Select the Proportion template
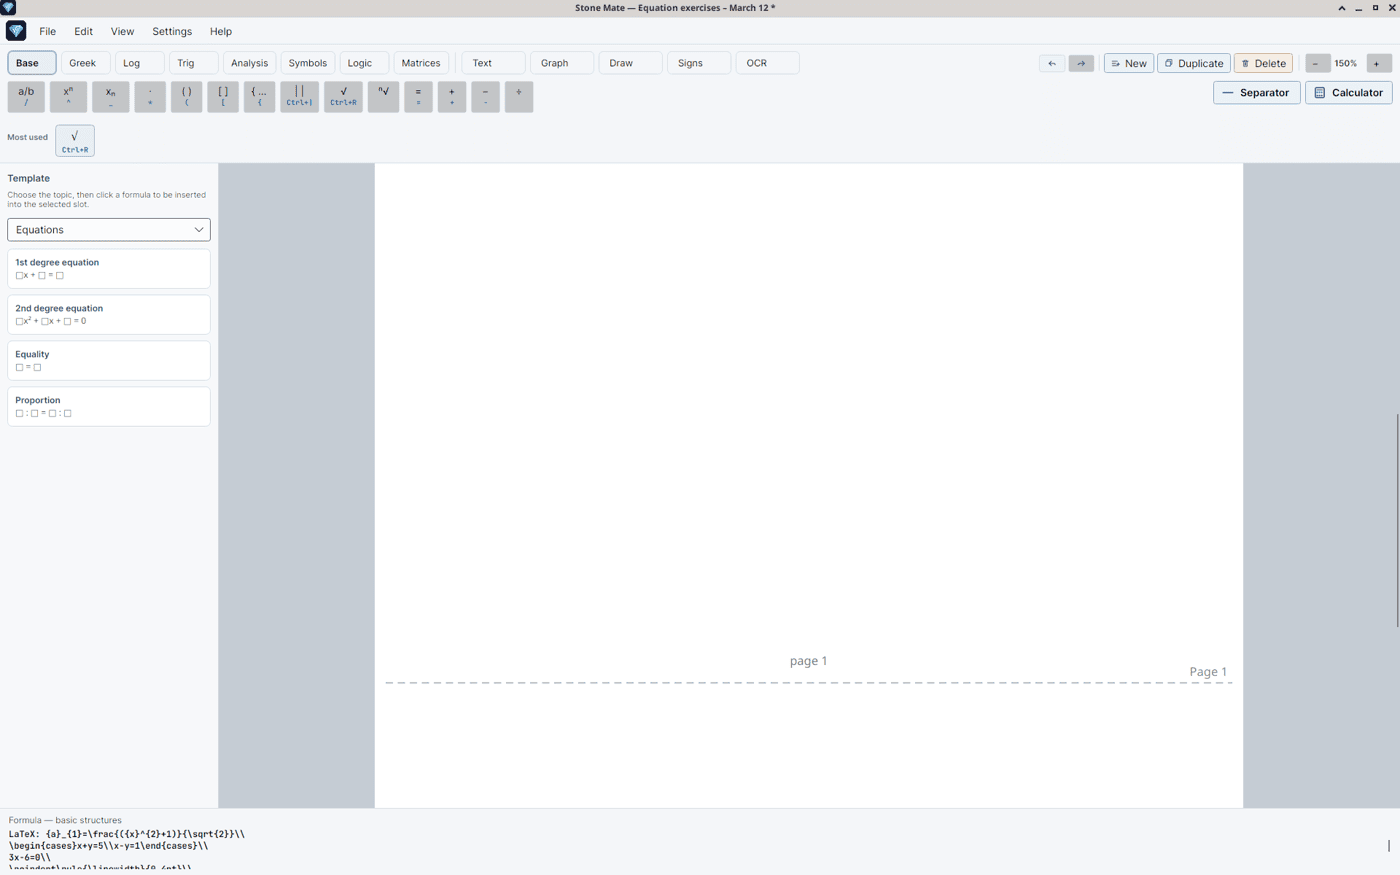Image resolution: width=1400 pixels, height=875 pixels. [109, 406]
